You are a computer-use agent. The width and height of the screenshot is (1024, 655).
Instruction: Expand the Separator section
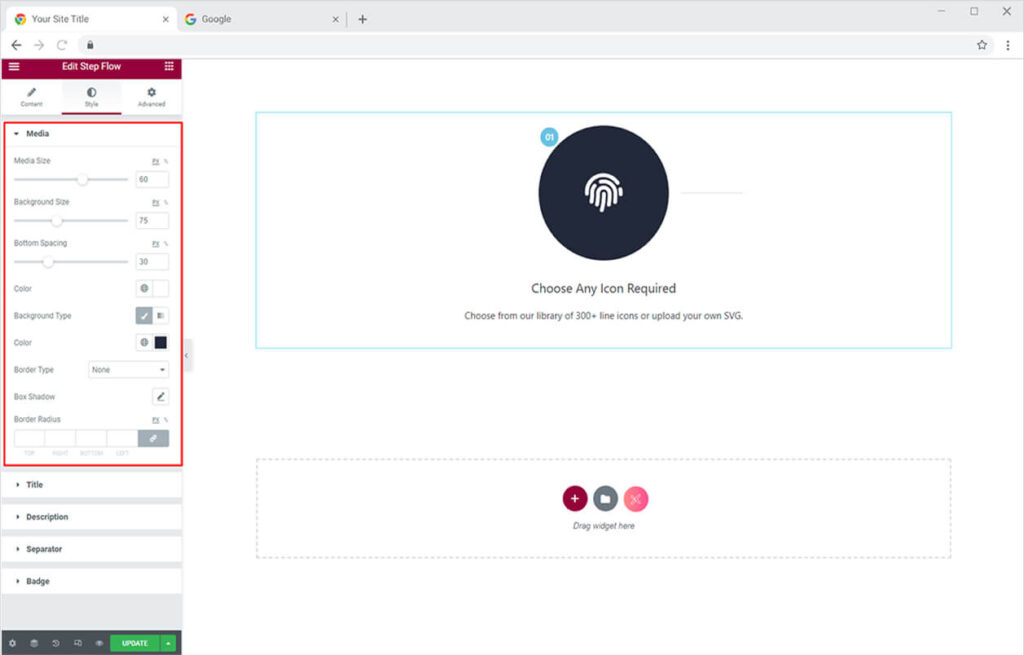click(x=43, y=549)
